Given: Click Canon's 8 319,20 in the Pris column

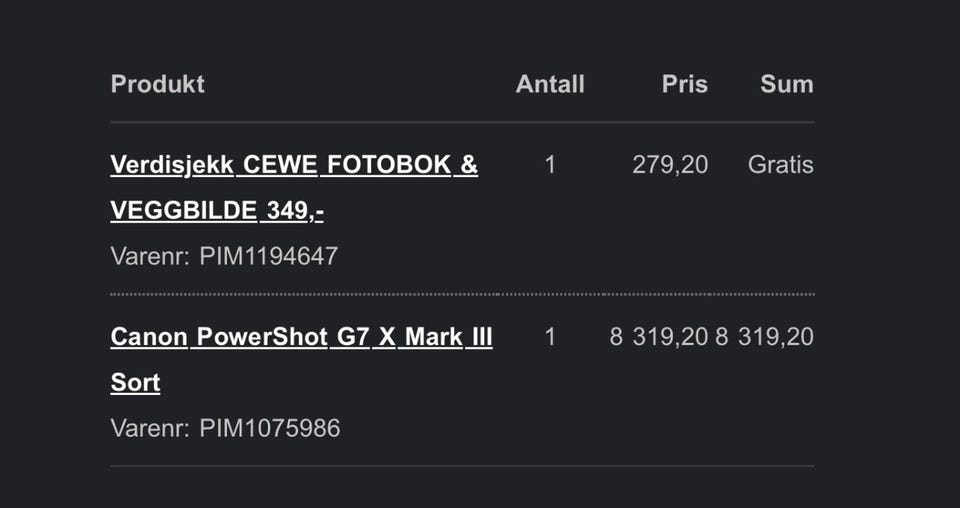Looking at the screenshot, I should 658,337.
